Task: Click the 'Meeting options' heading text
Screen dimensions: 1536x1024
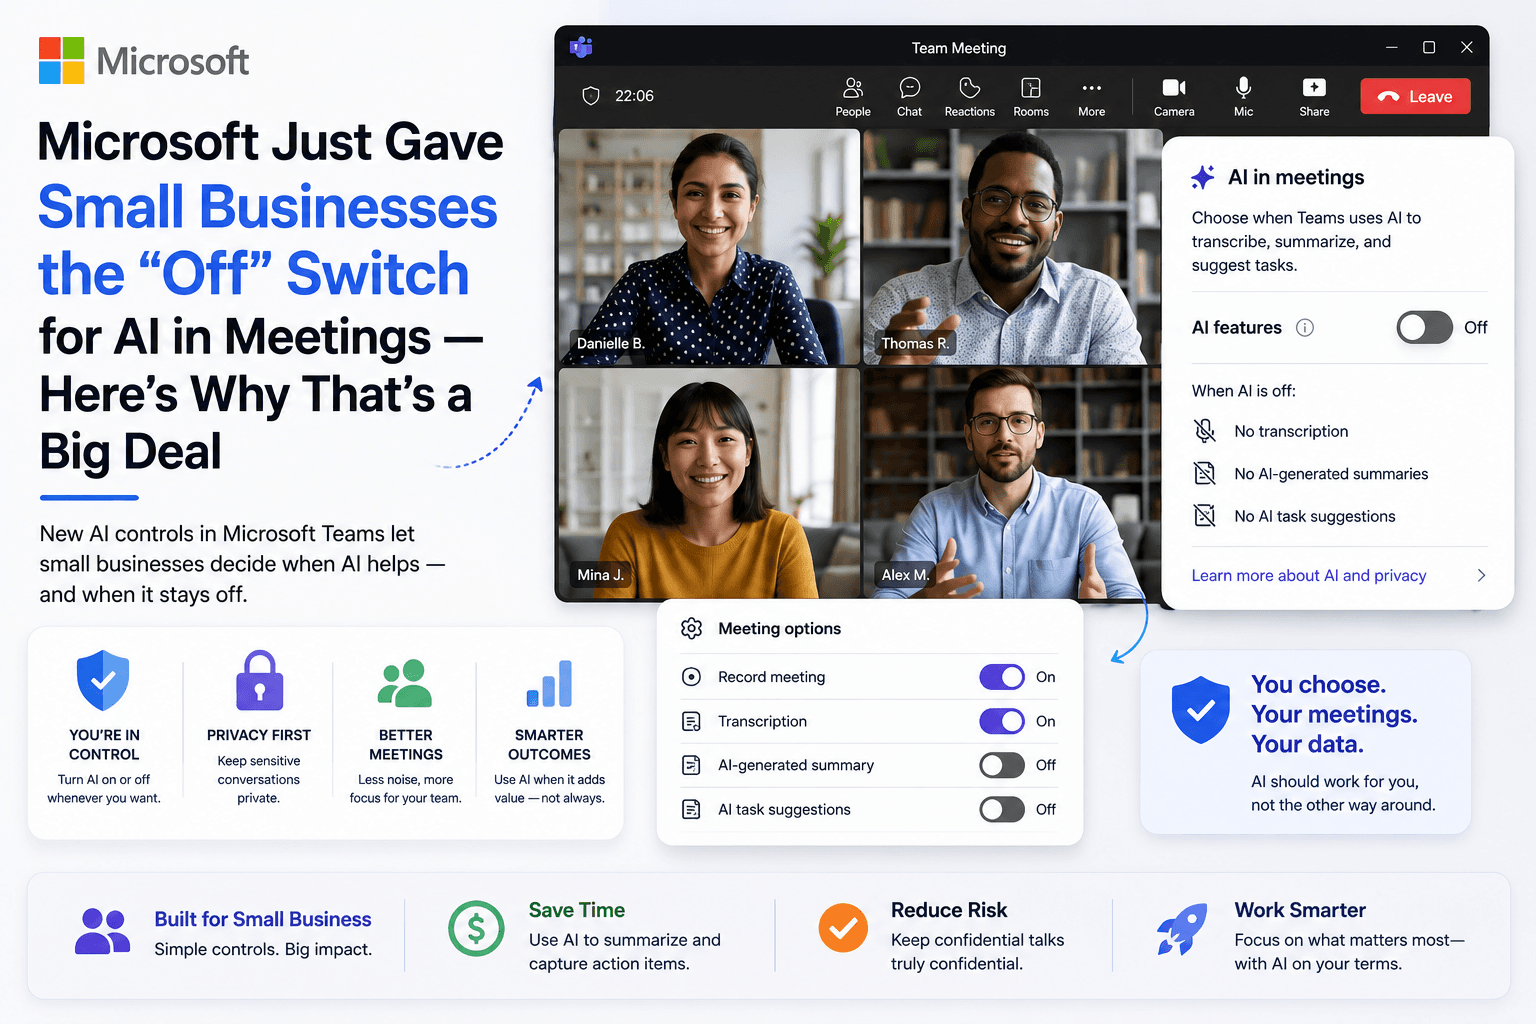Action: click(x=779, y=628)
